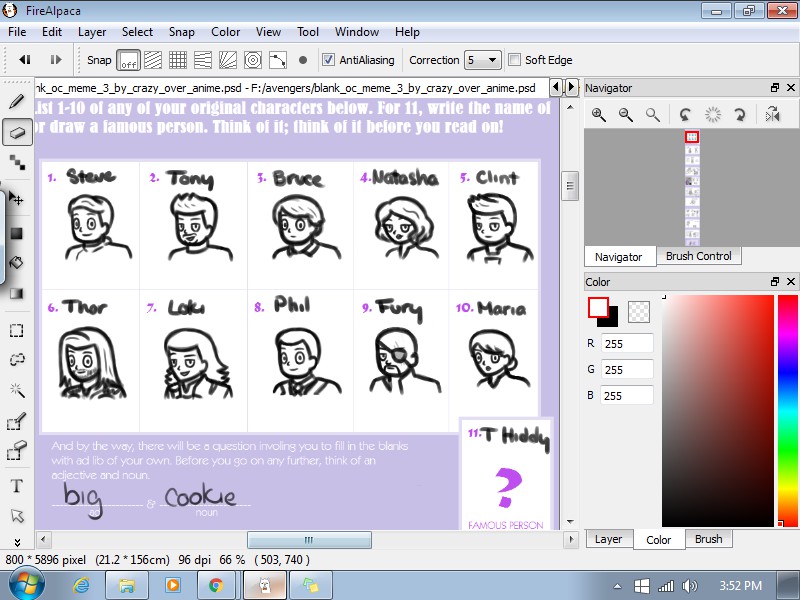Switch to the Layer tab
This screenshot has width=800, height=600.
608,539
